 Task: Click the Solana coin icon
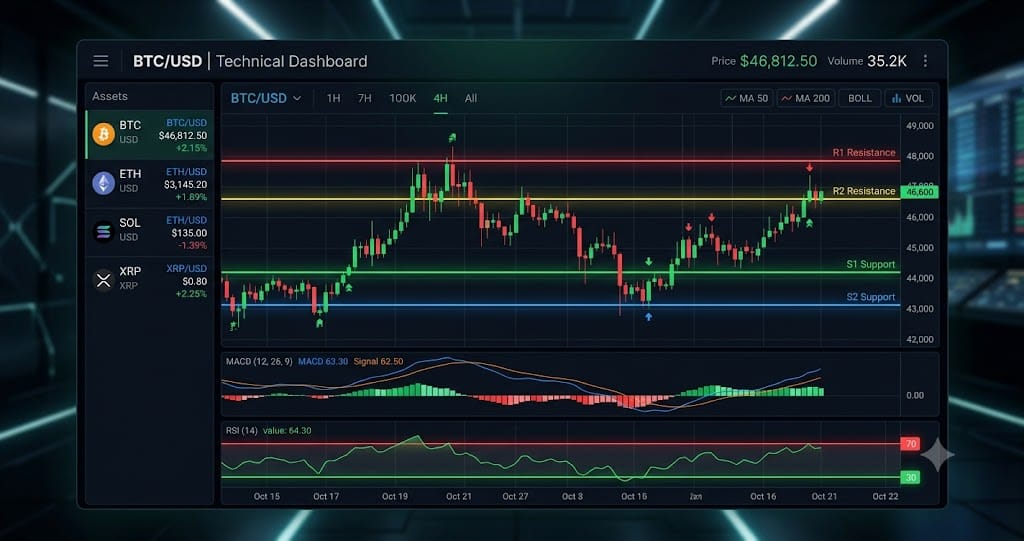[x=103, y=231]
